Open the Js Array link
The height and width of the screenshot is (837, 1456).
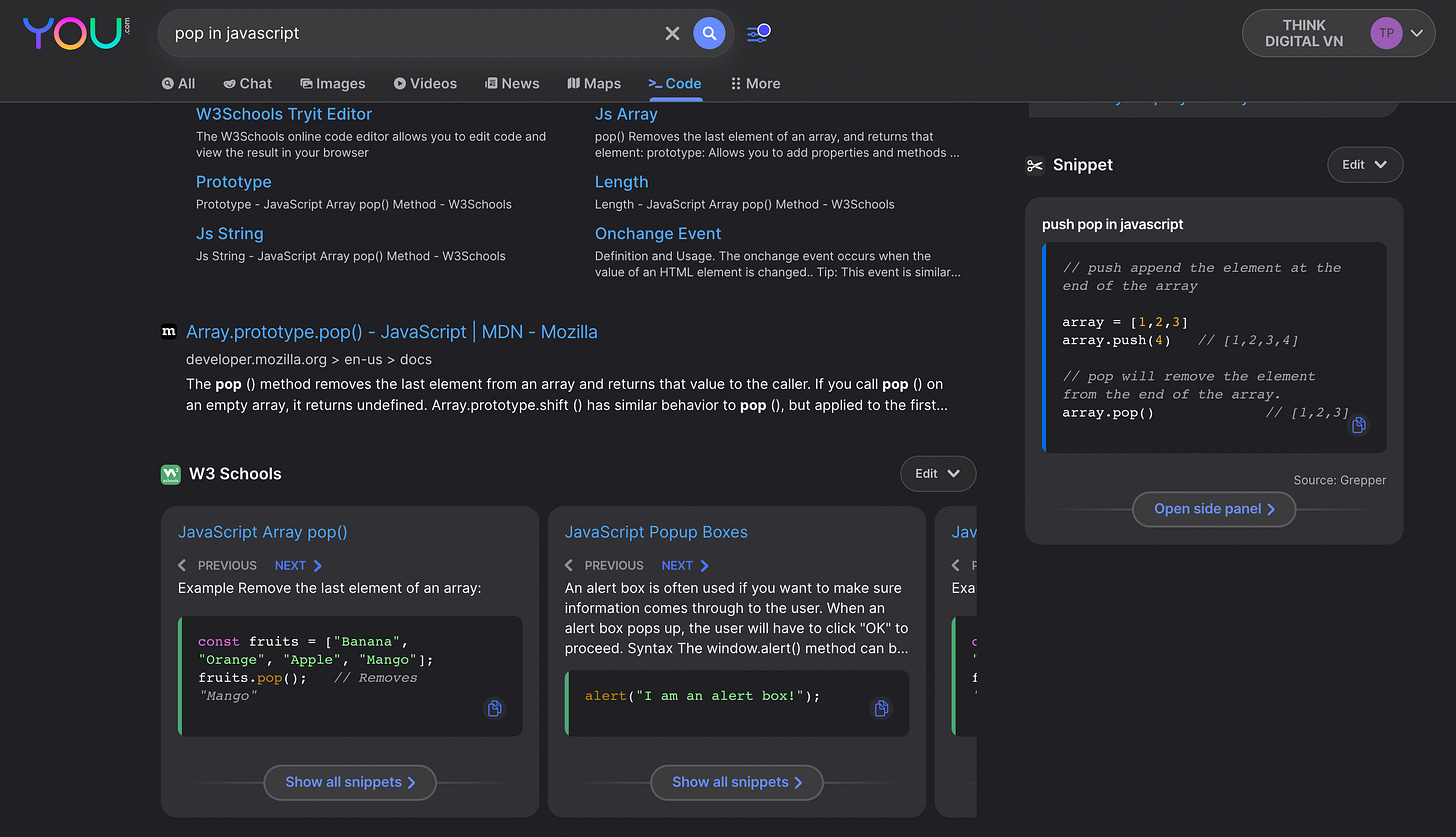point(626,114)
